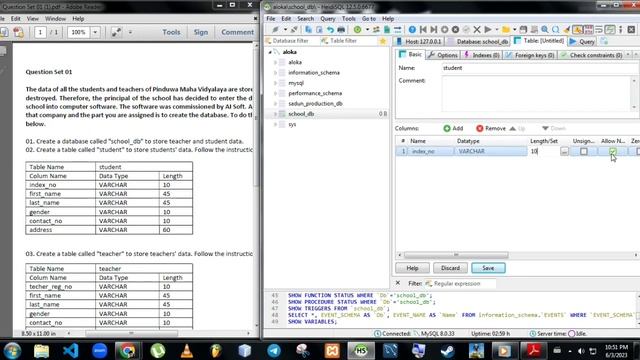Switch to the Check constraints (0) tab
Screen dimensions: 640x360
(x=591, y=55)
